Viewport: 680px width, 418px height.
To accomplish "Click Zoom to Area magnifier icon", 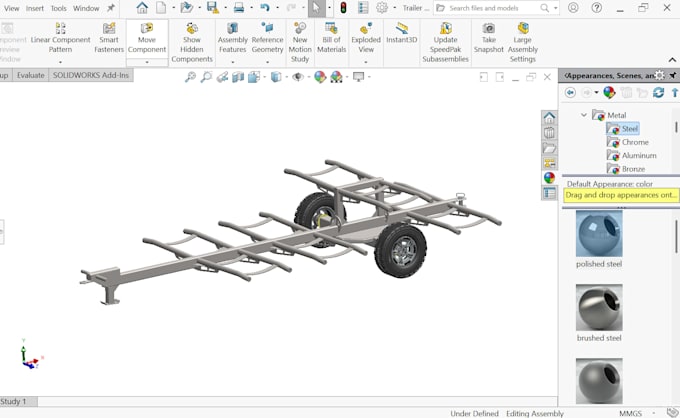I will (206, 77).
